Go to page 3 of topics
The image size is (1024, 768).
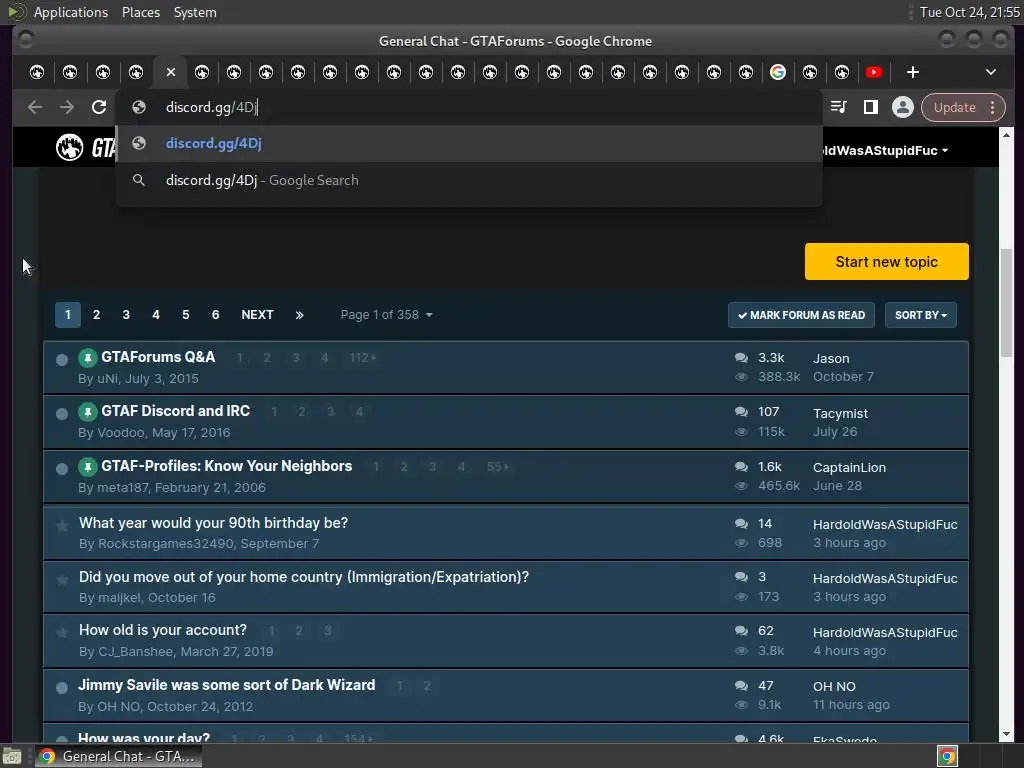pos(126,315)
